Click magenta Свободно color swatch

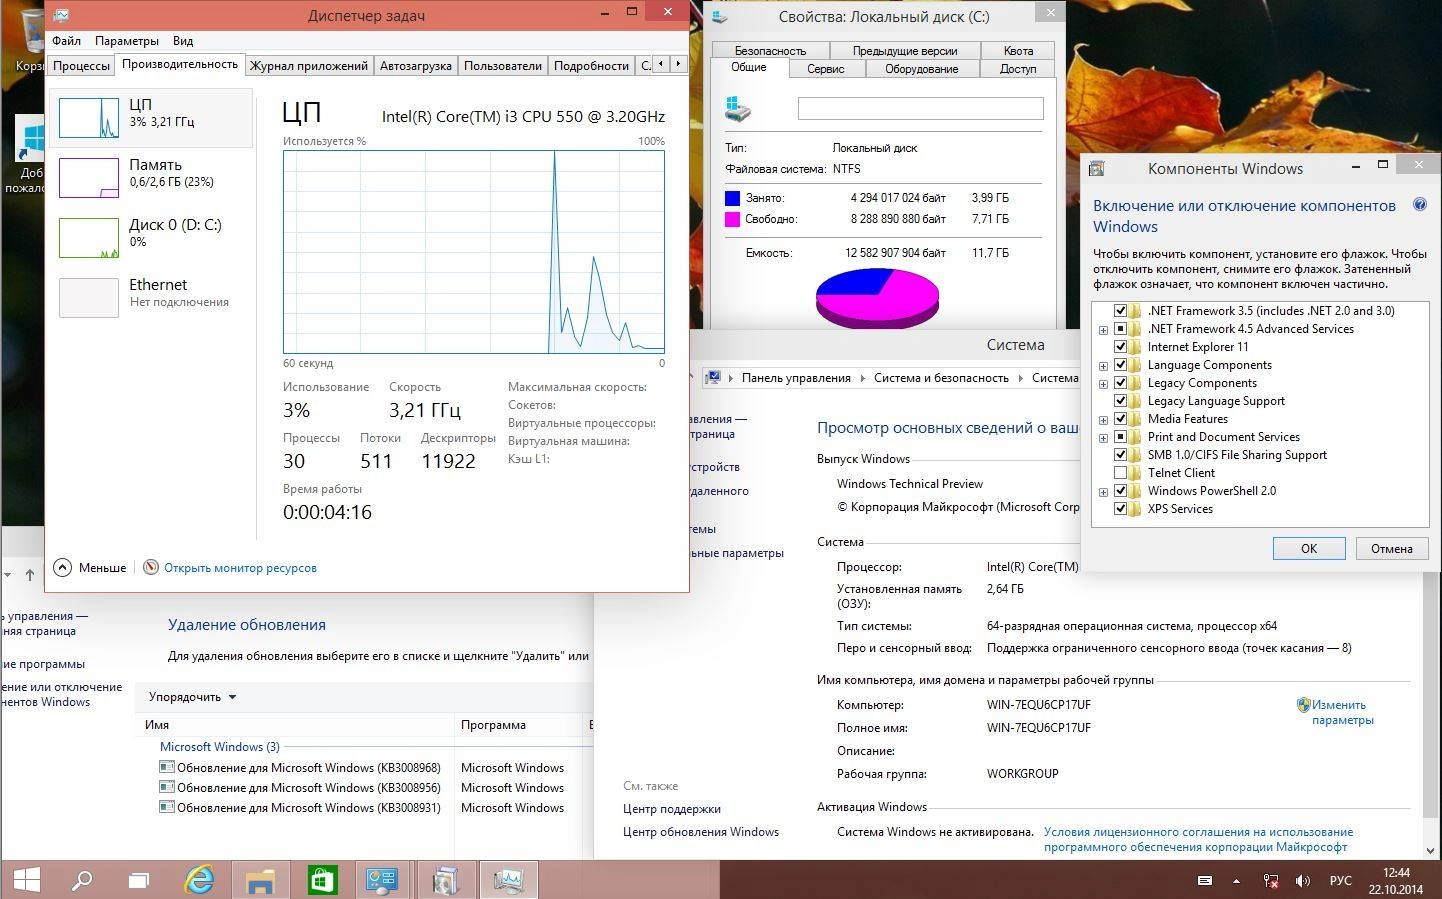(x=733, y=219)
